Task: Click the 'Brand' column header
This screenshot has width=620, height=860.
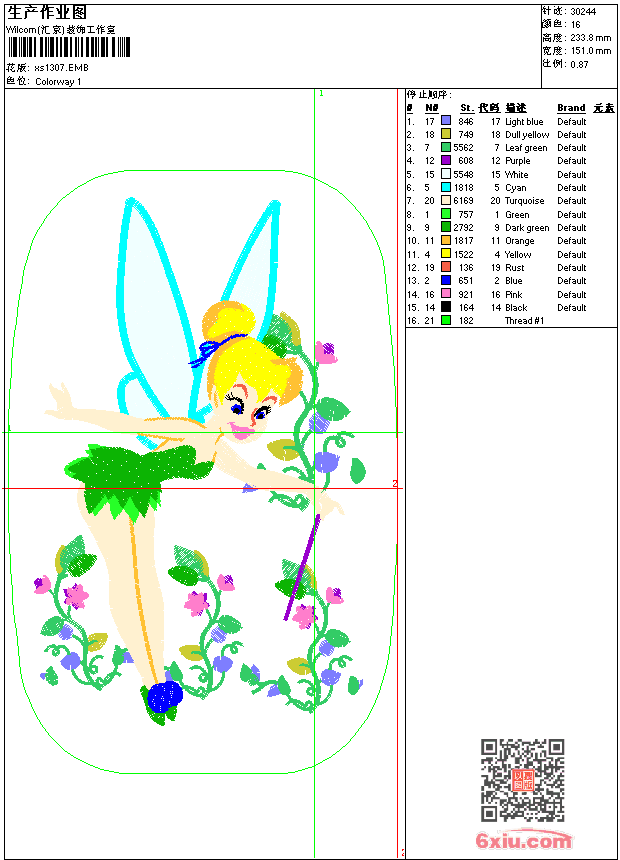Action: coord(571,108)
